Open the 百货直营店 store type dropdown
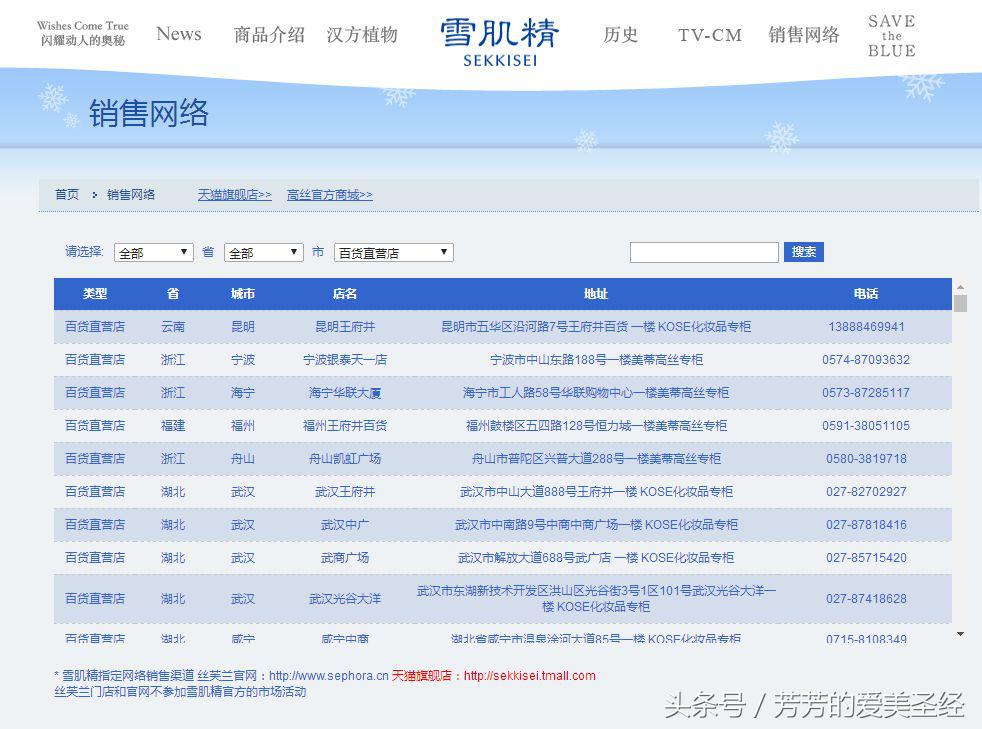Image resolution: width=982 pixels, height=729 pixels. (x=392, y=252)
